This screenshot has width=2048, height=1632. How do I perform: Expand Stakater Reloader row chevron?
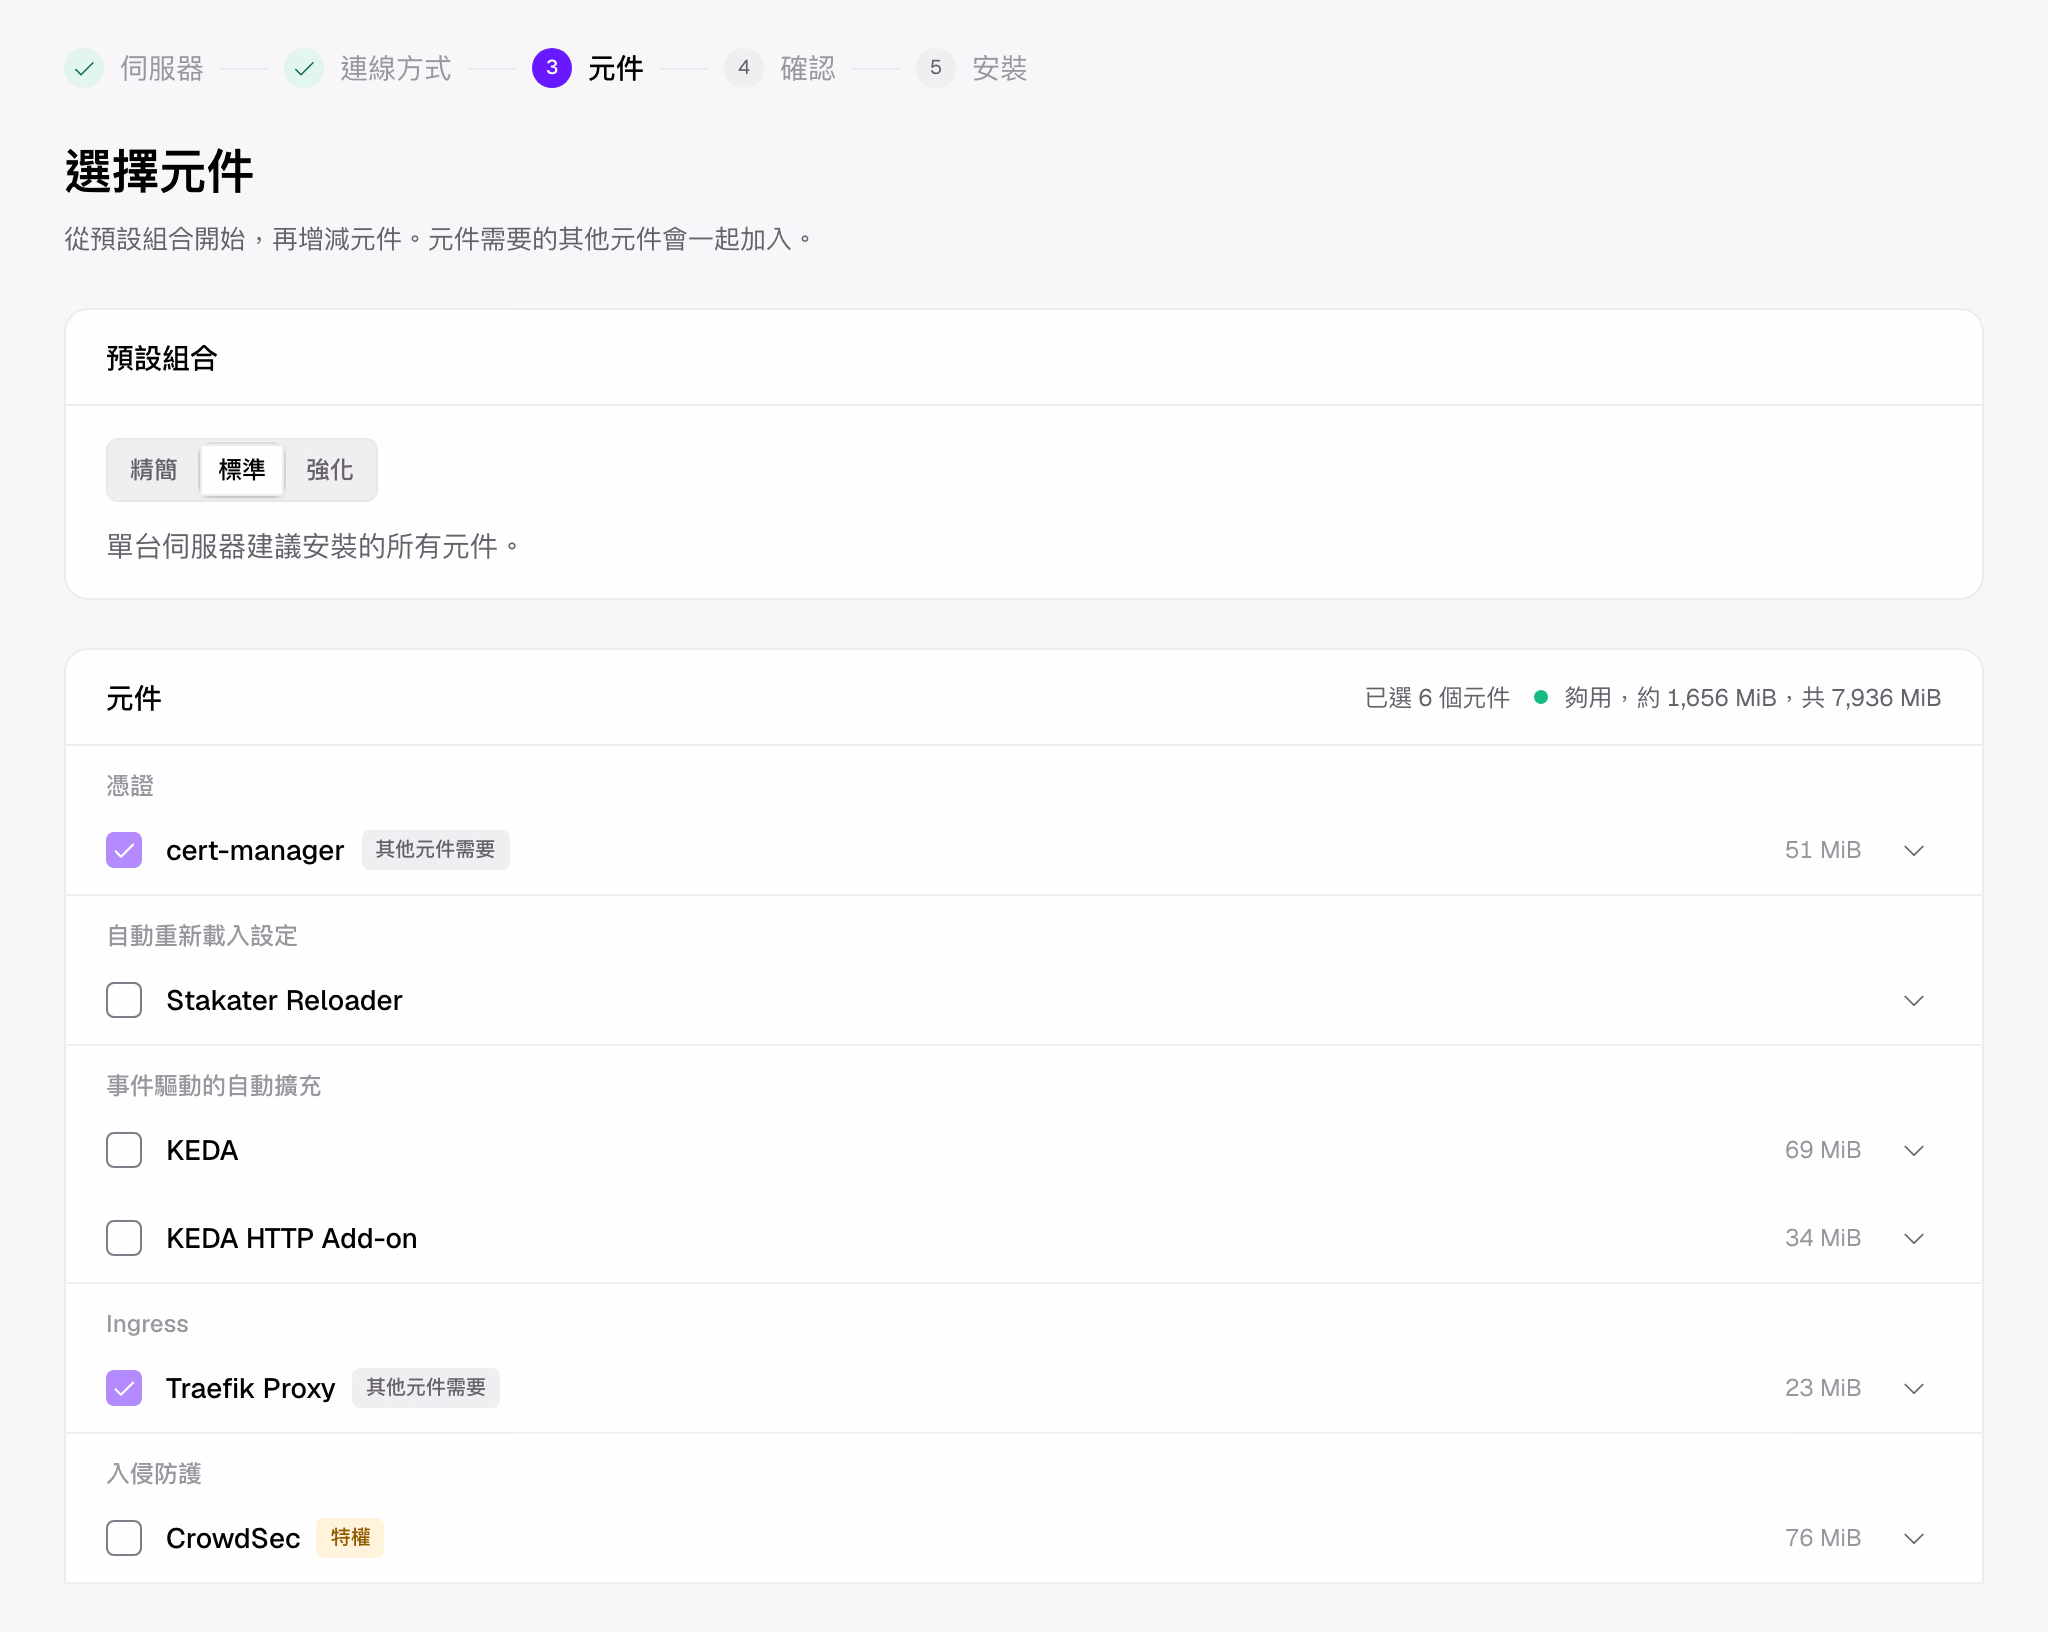point(1914,1001)
